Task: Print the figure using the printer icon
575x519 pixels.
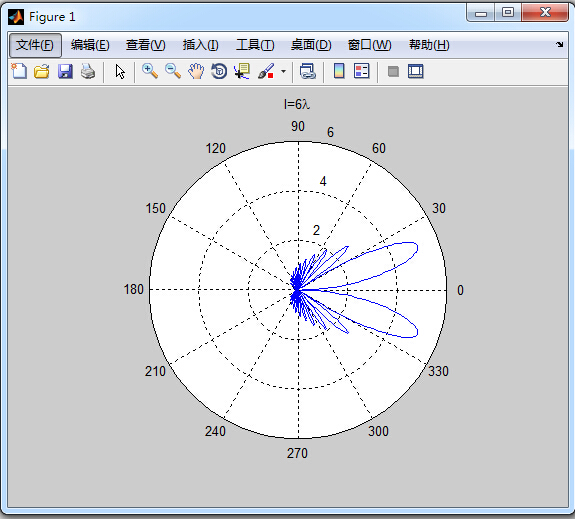Action: (88, 71)
